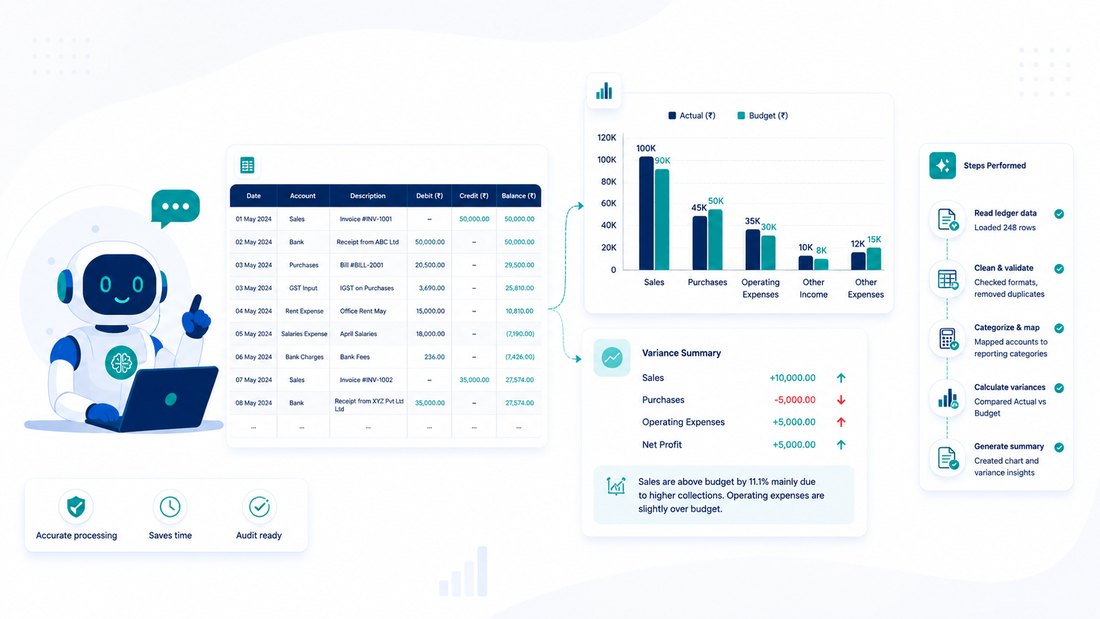Click the Clean & validate table icon
Image resolution: width=1100 pixels, height=619 pixels.
tap(948, 279)
